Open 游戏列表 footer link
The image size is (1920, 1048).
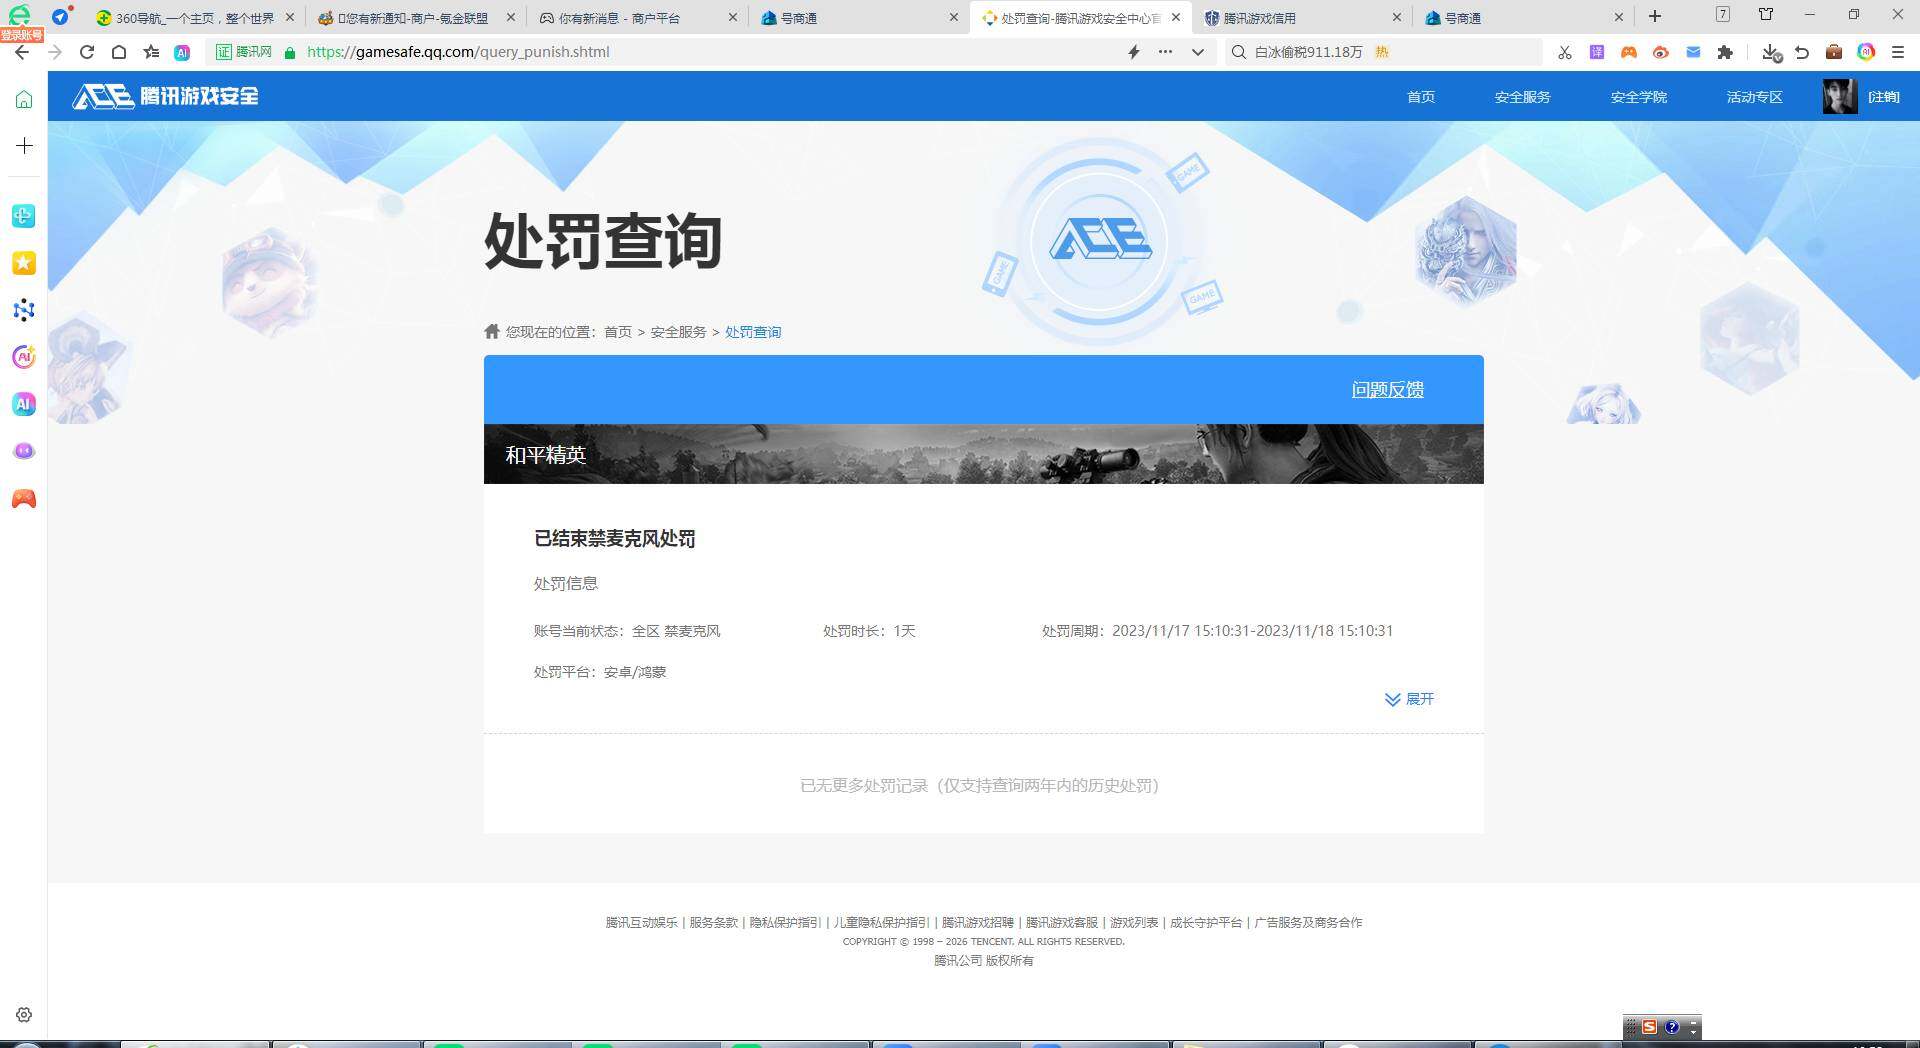pyautogui.click(x=1134, y=922)
